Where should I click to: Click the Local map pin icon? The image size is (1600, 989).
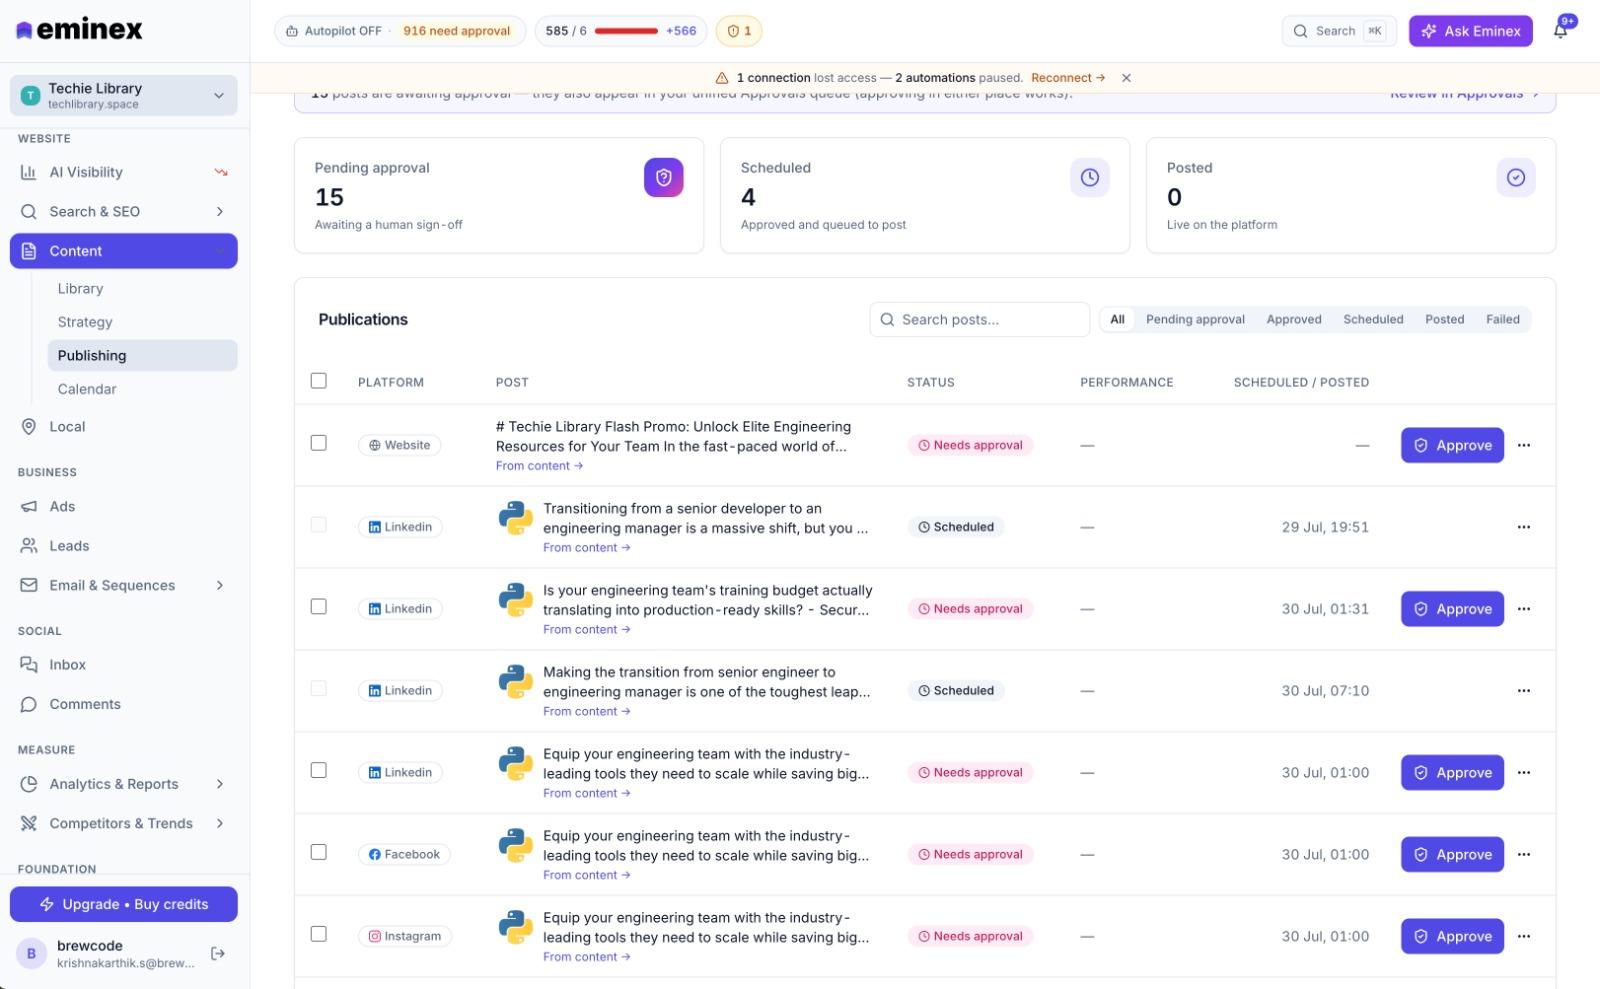28,426
